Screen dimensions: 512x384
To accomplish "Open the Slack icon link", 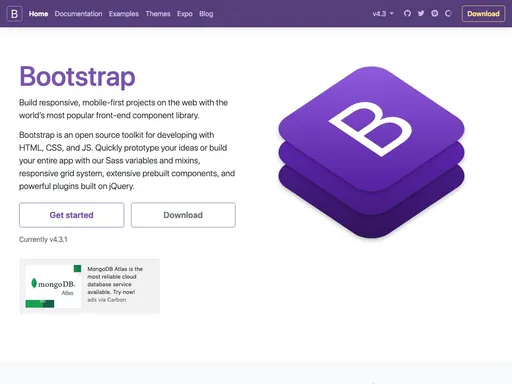I will (x=435, y=14).
